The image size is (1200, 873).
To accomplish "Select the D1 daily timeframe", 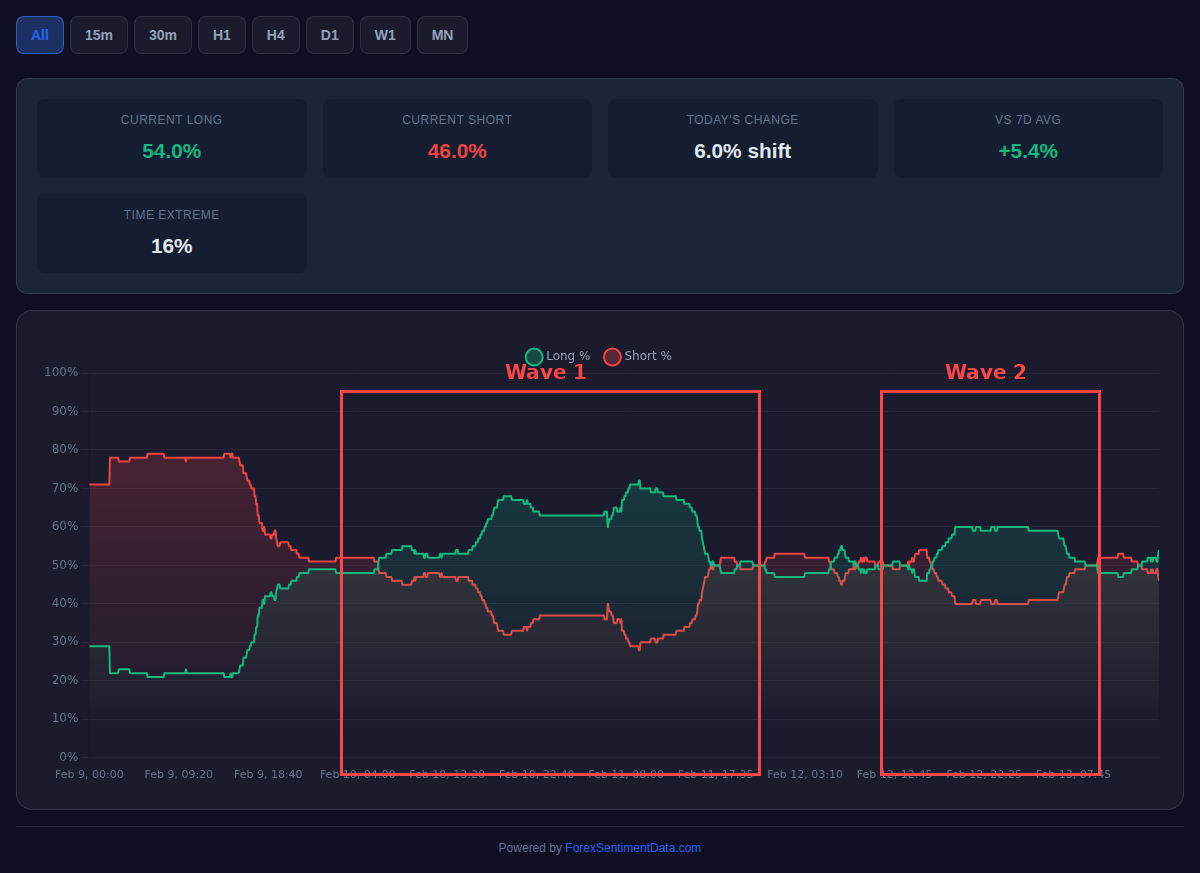I will (x=329, y=34).
